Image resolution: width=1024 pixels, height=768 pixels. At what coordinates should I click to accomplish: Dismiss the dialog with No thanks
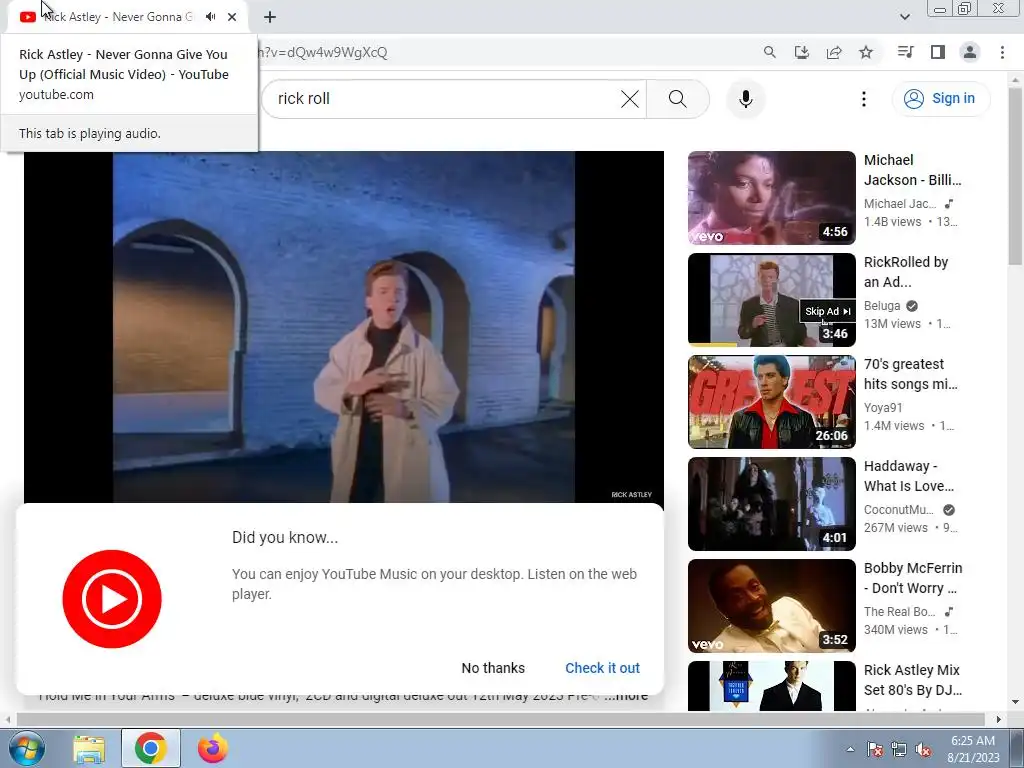(493, 668)
